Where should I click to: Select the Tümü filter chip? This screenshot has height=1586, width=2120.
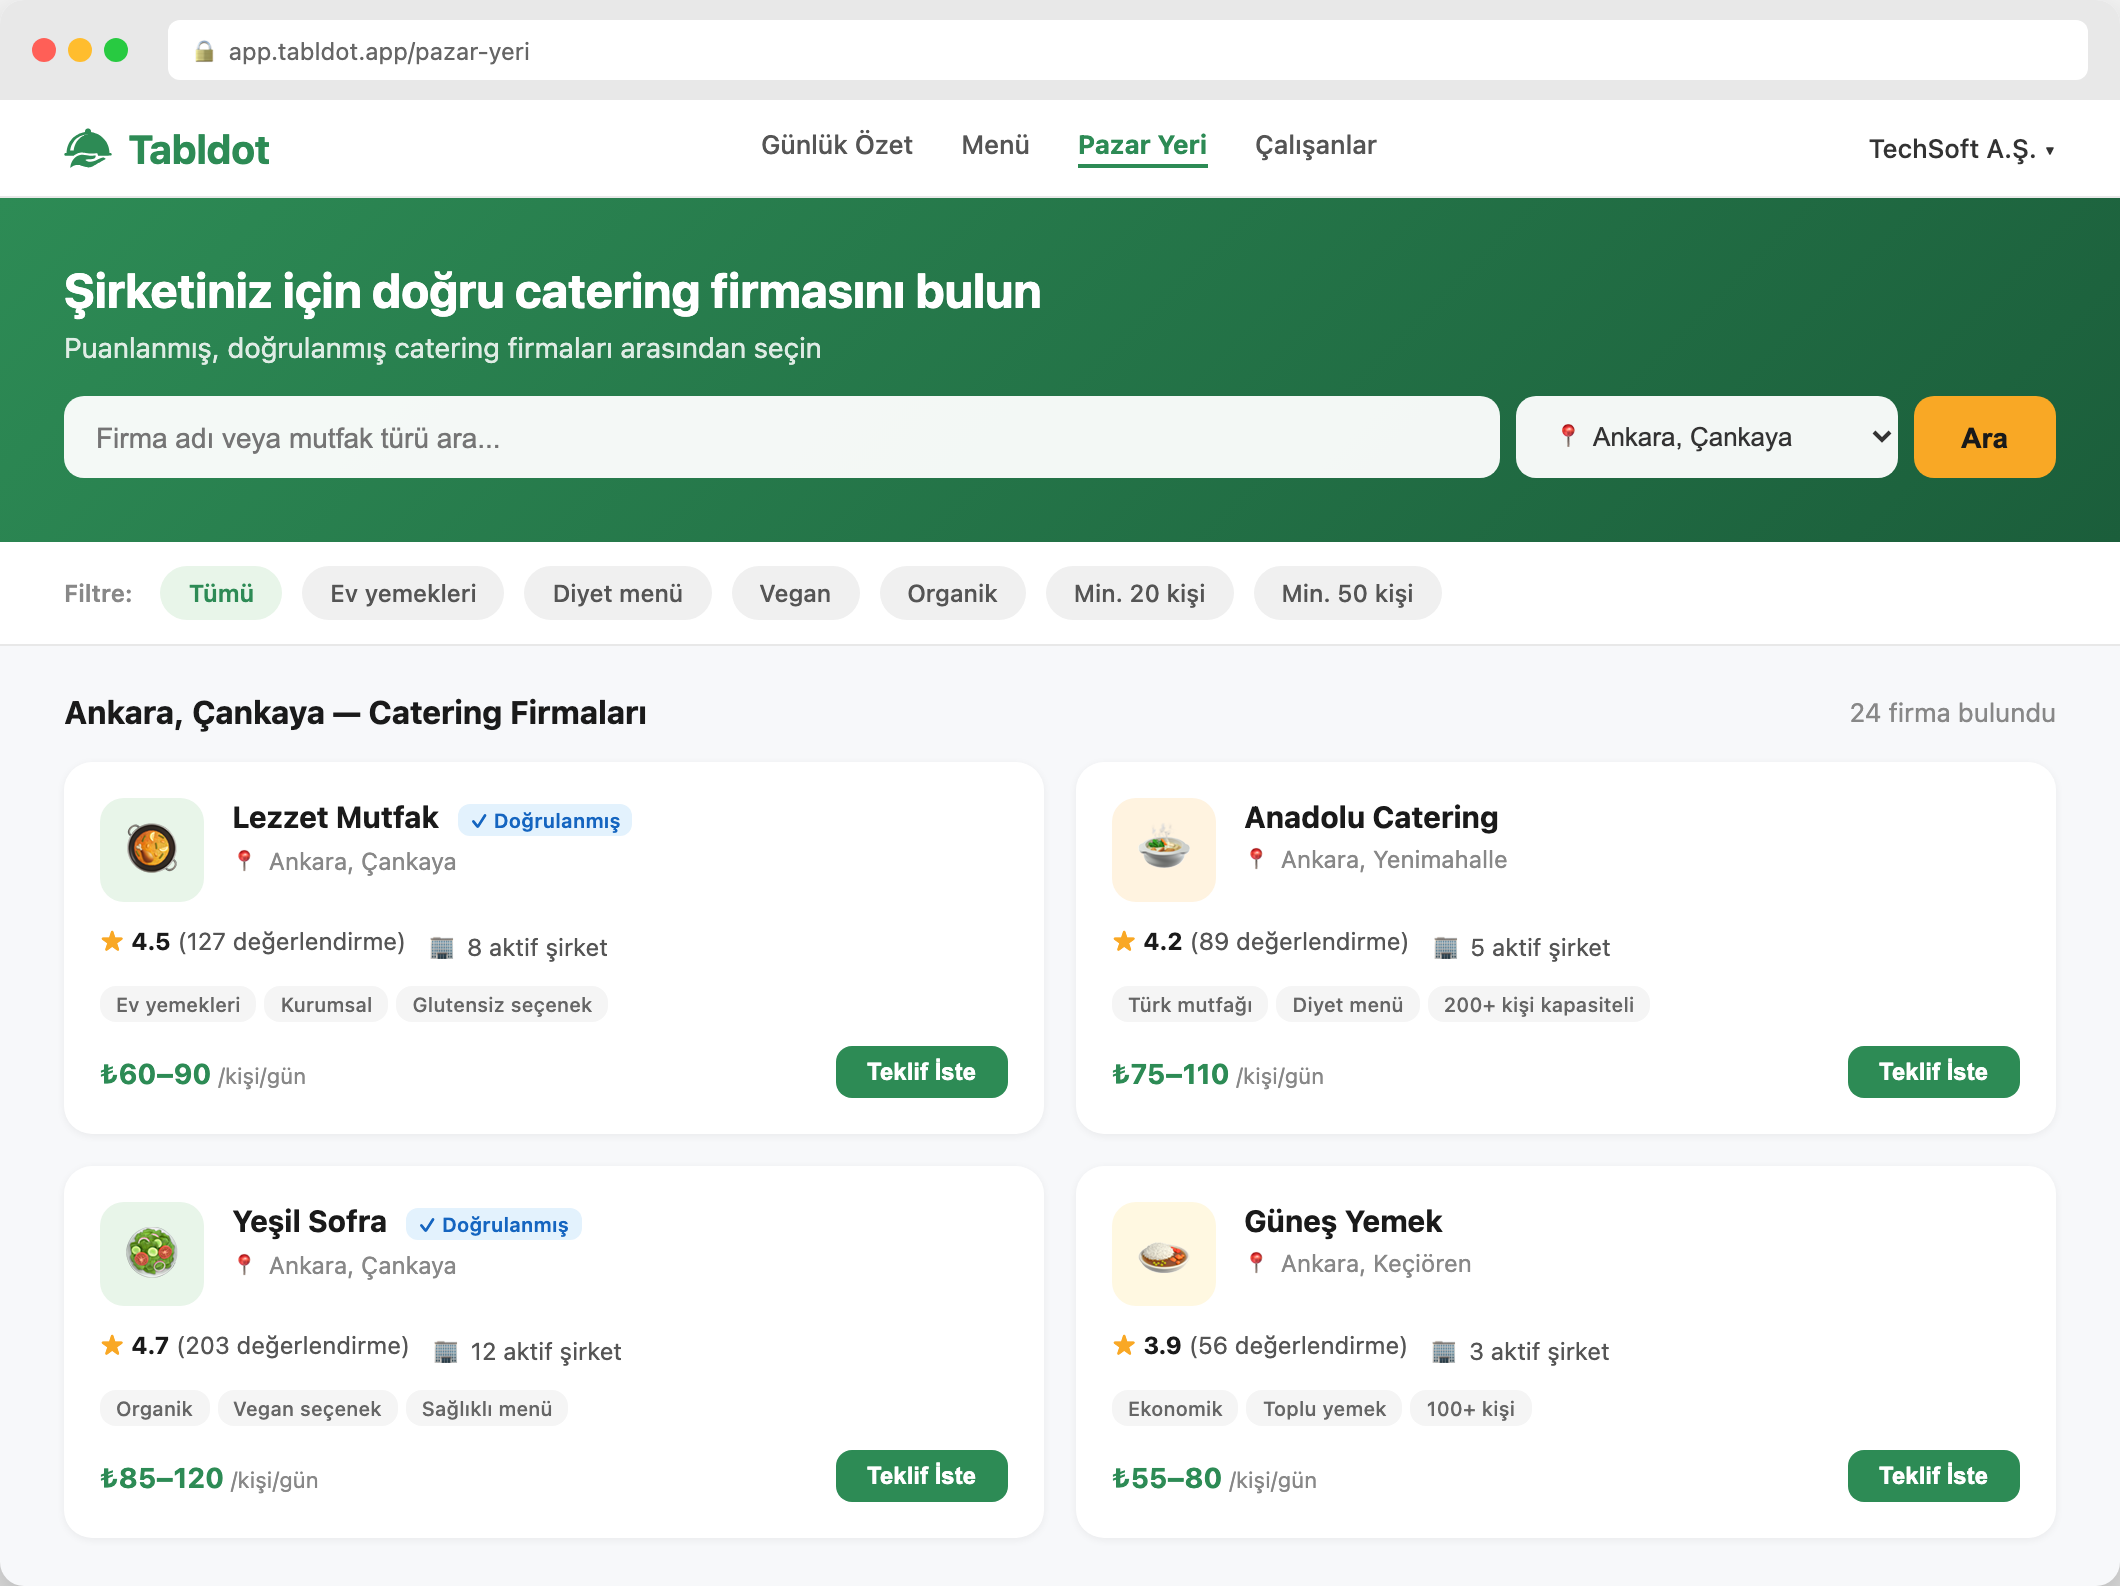coord(221,594)
